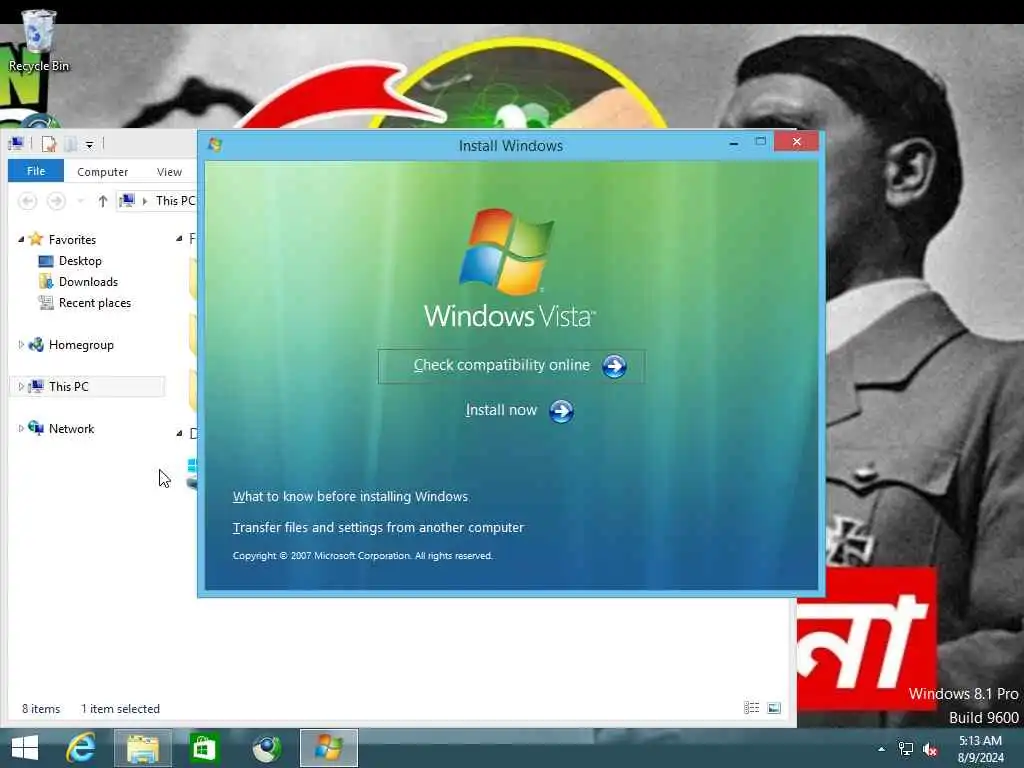Click the Explorer window system icon
The image size is (1024, 768).
16,143
